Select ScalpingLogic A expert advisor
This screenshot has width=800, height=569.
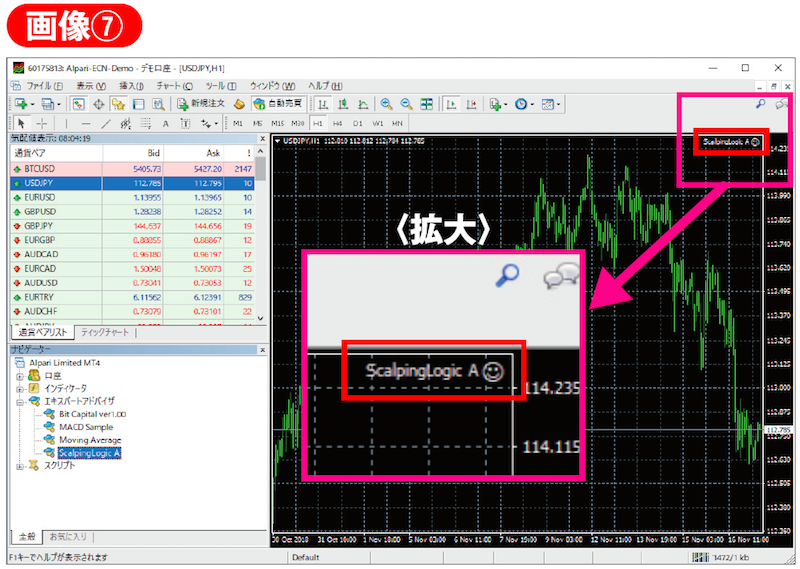89,453
